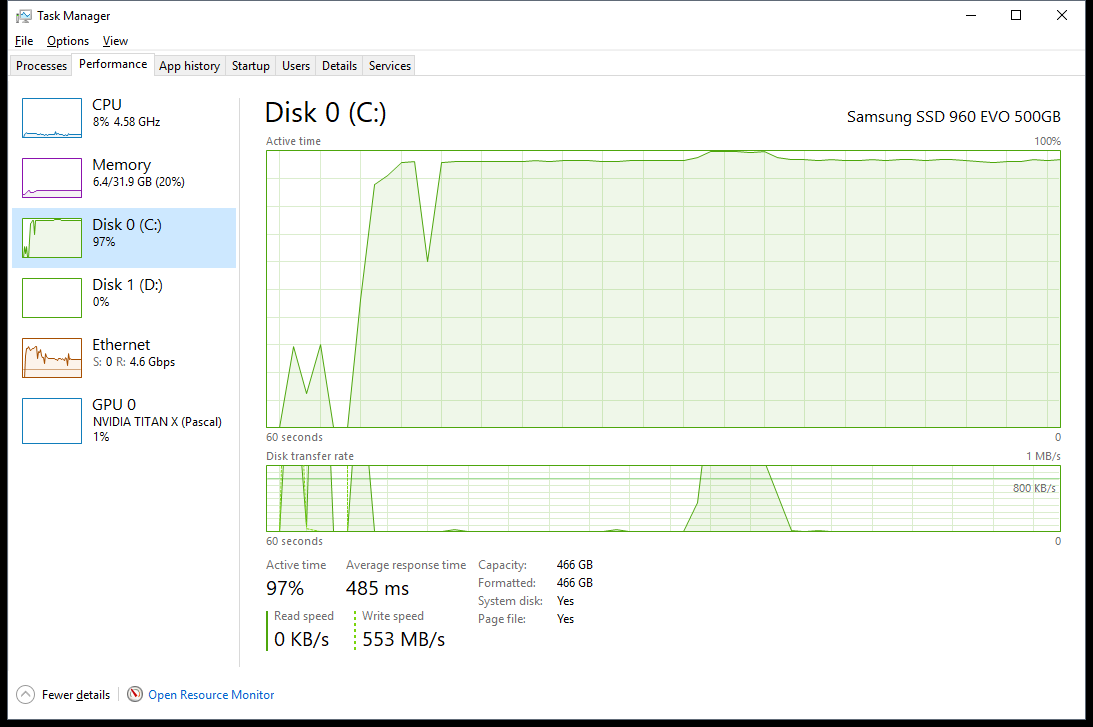Go to the App history tab

pyautogui.click(x=189, y=66)
